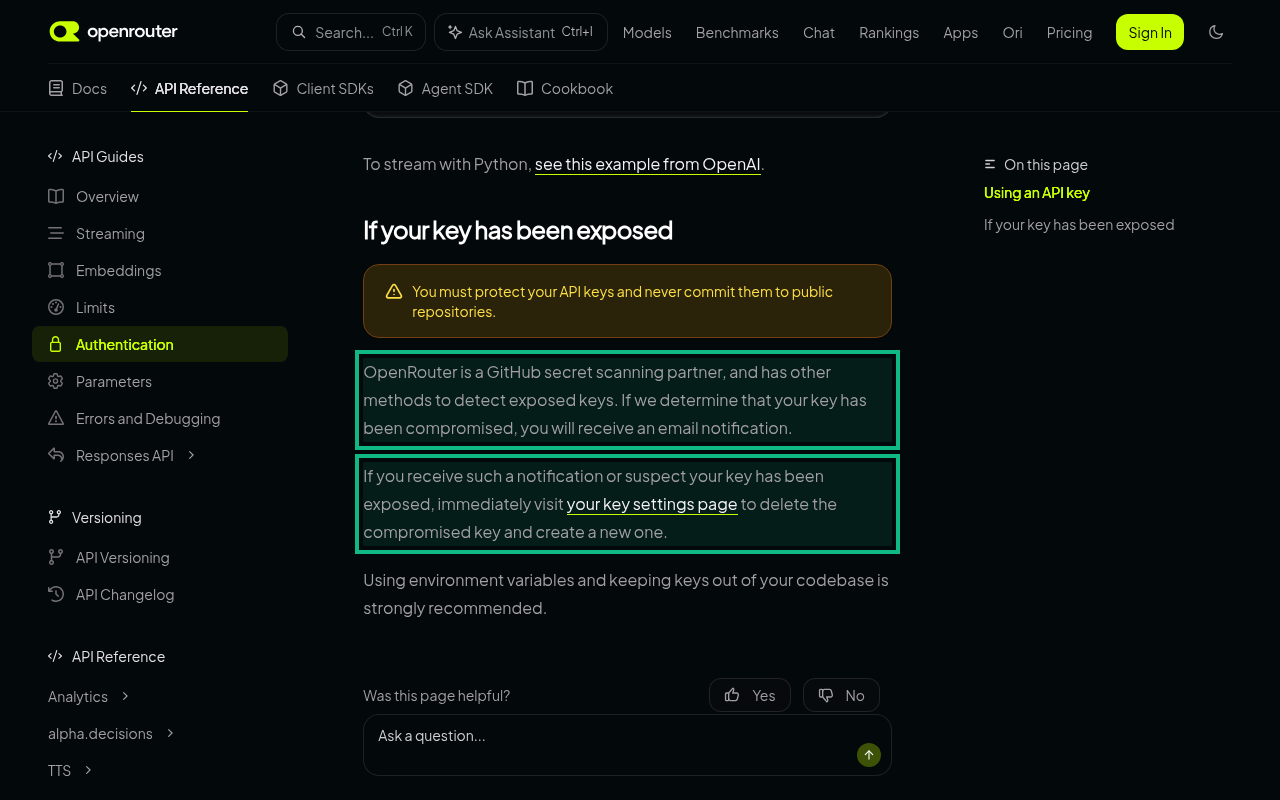Go to Chat in top navigation

tap(819, 32)
